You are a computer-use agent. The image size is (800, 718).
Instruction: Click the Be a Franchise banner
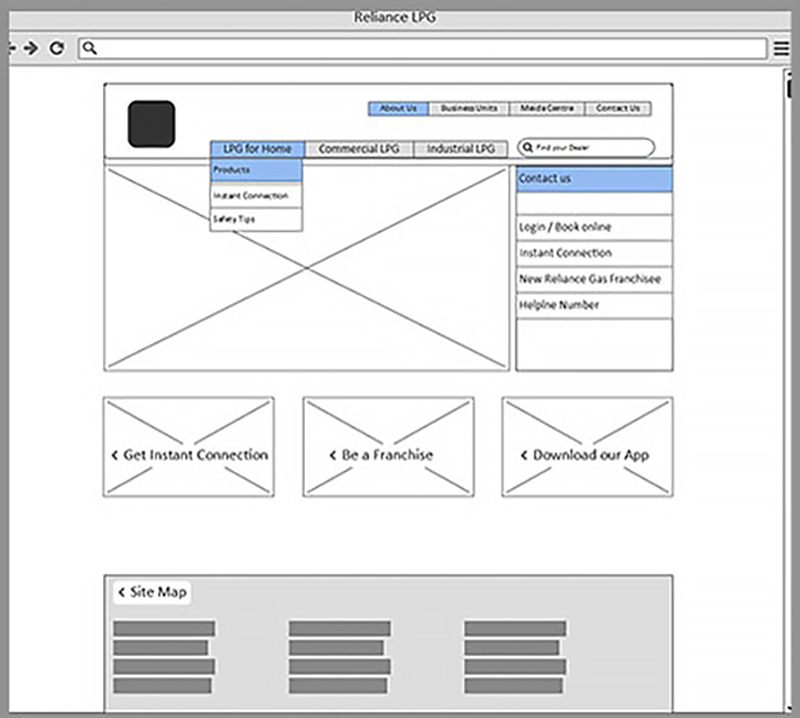click(x=388, y=454)
